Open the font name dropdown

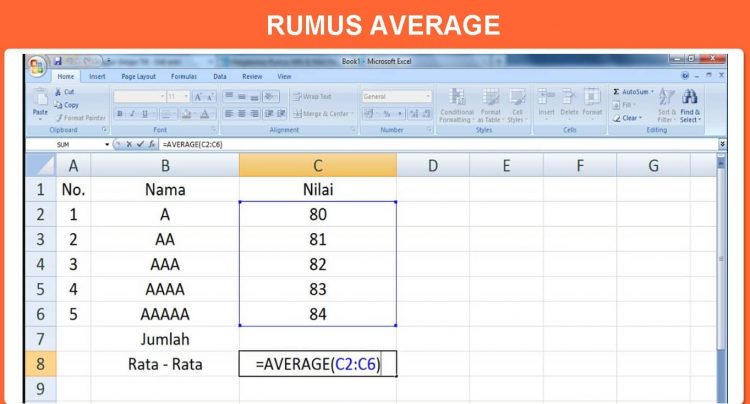coord(162,97)
